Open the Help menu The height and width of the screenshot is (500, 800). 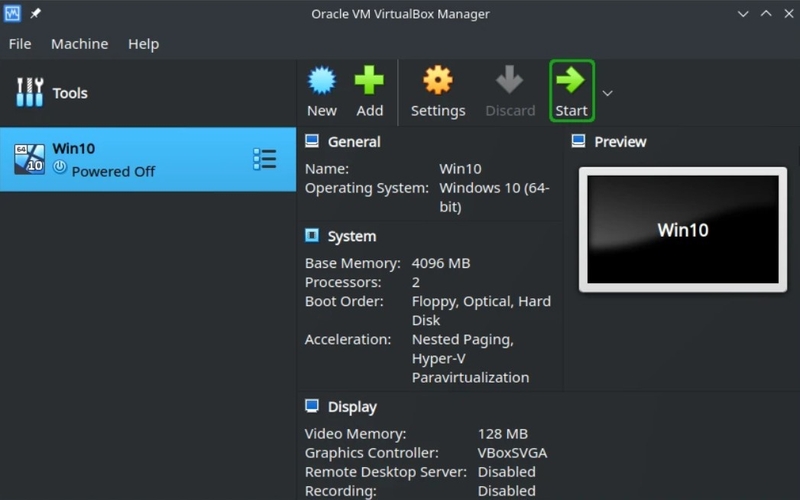pyautogui.click(x=143, y=44)
